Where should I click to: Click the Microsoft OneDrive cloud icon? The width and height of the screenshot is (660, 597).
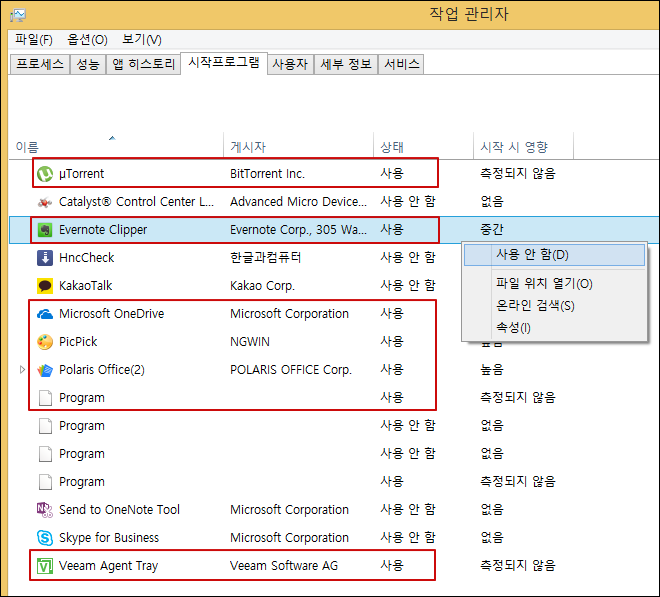tap(45, 314)
